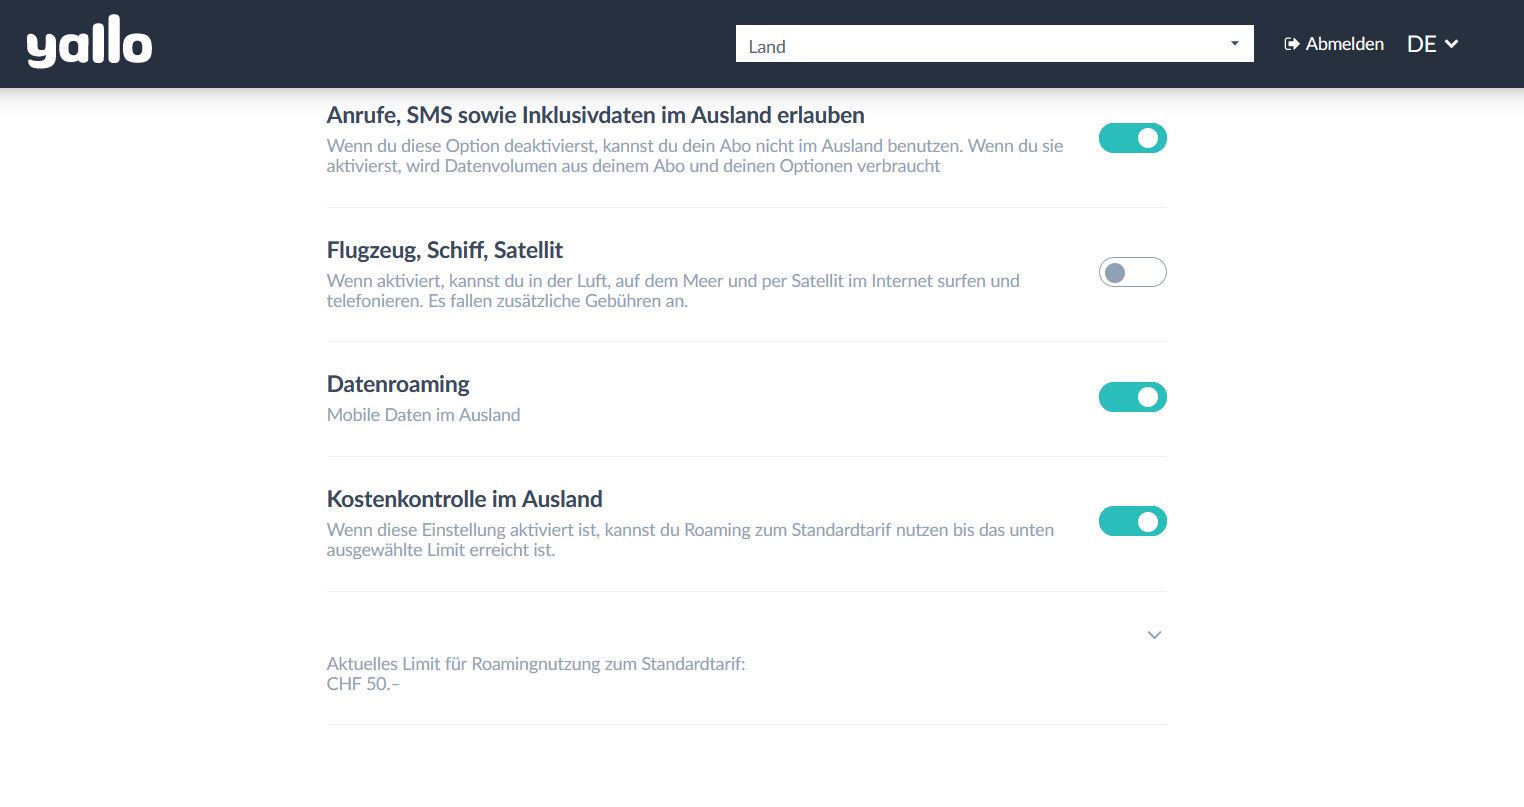Click the Abmelden logout link

(1344, 44)
